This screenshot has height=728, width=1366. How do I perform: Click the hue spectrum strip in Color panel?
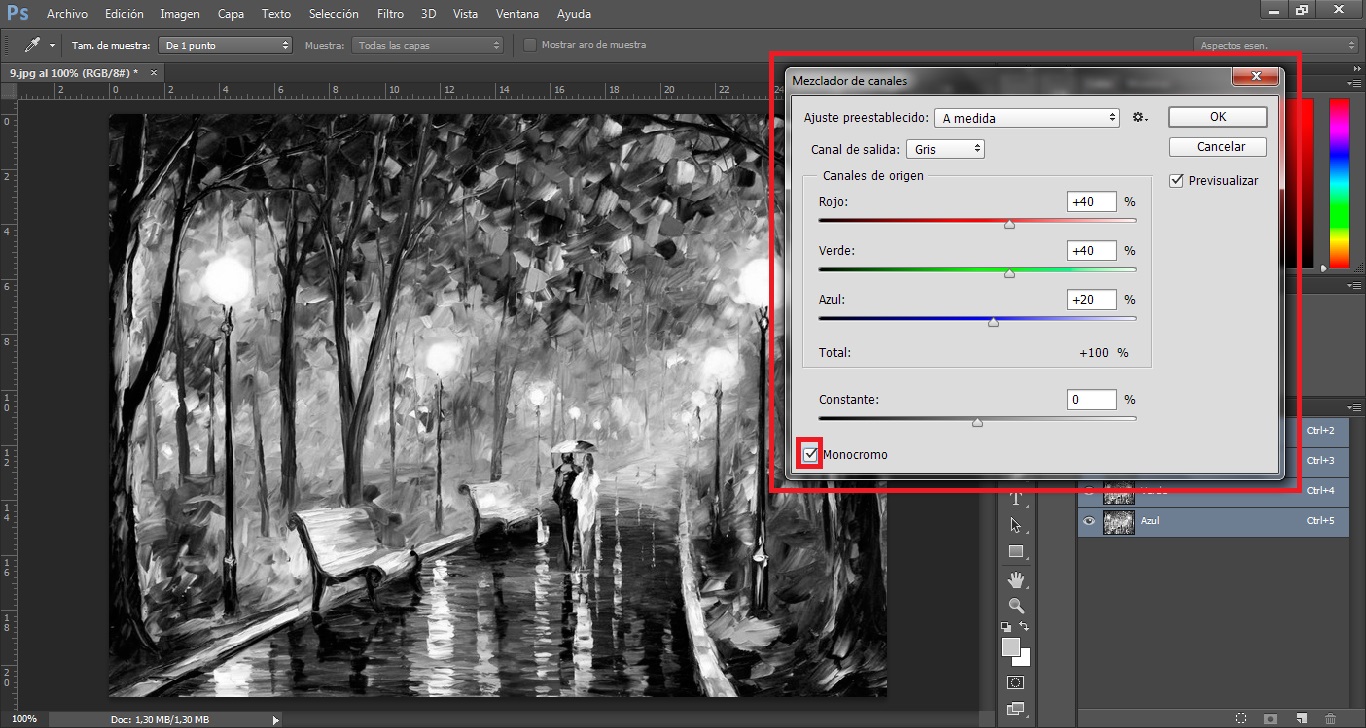tap(1339, 183)
